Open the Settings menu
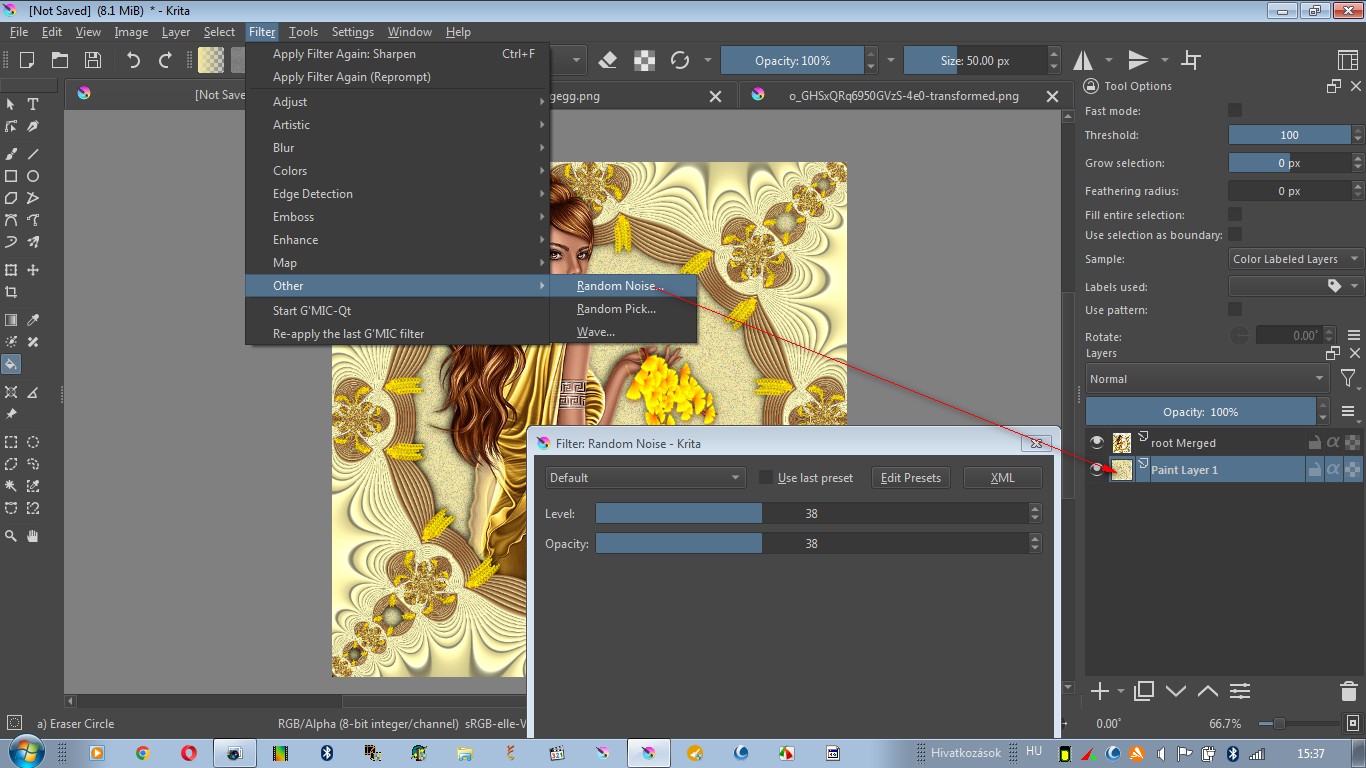 pos(353,32)
